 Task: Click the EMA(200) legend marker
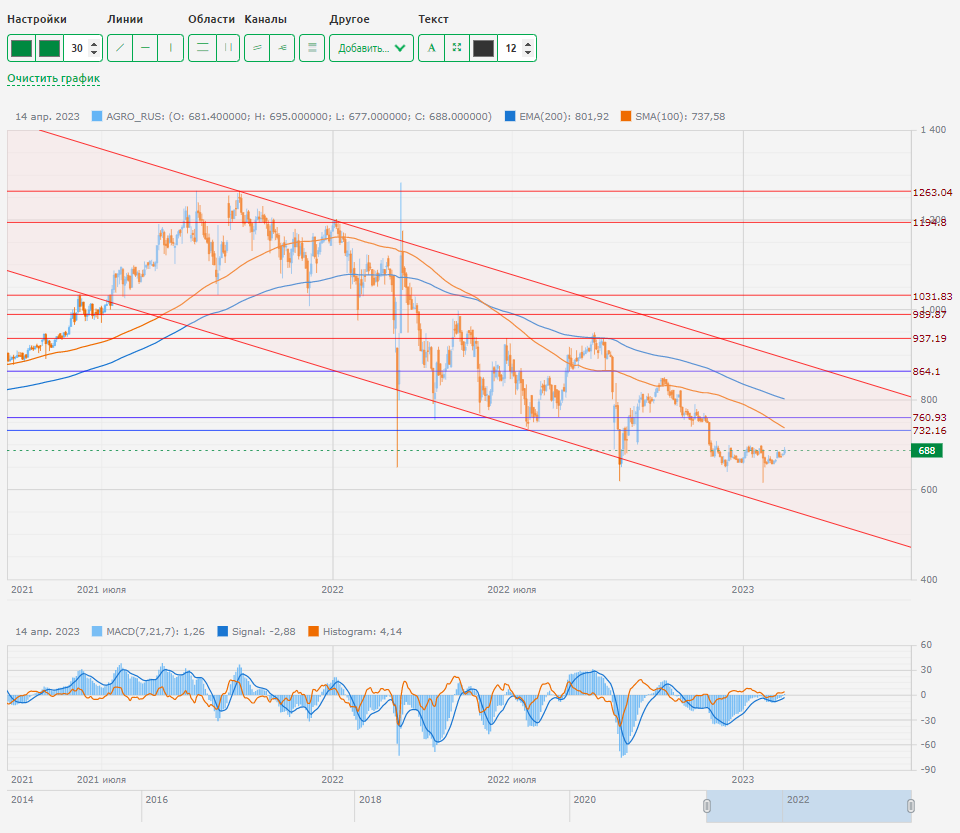pos(511,116)
